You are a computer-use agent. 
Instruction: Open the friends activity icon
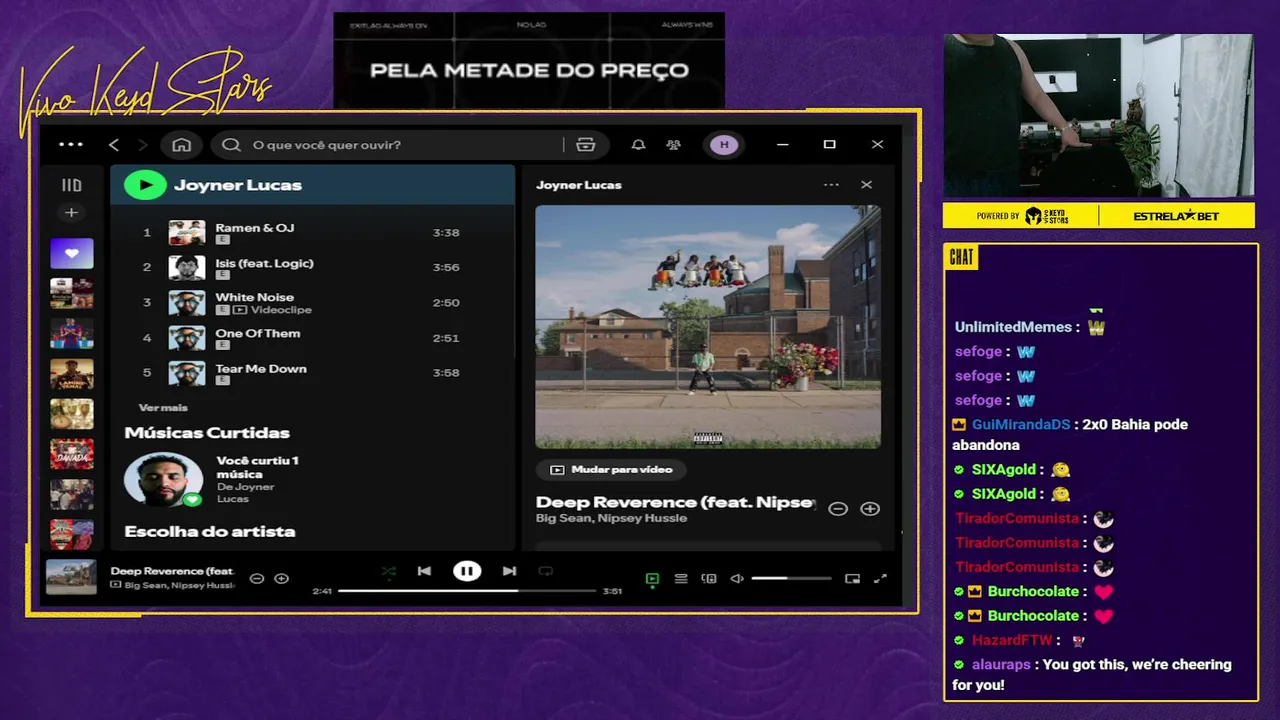(674, 145)
